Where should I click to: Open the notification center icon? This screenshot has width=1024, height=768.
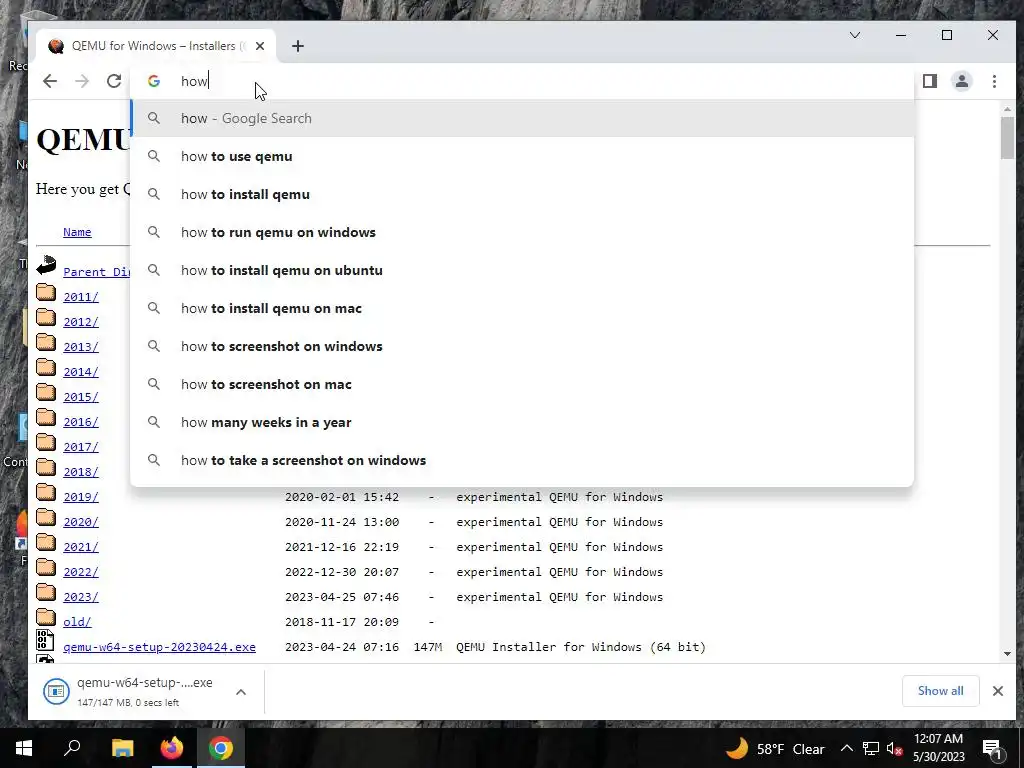pyautogui.click(x=993, y=748)
